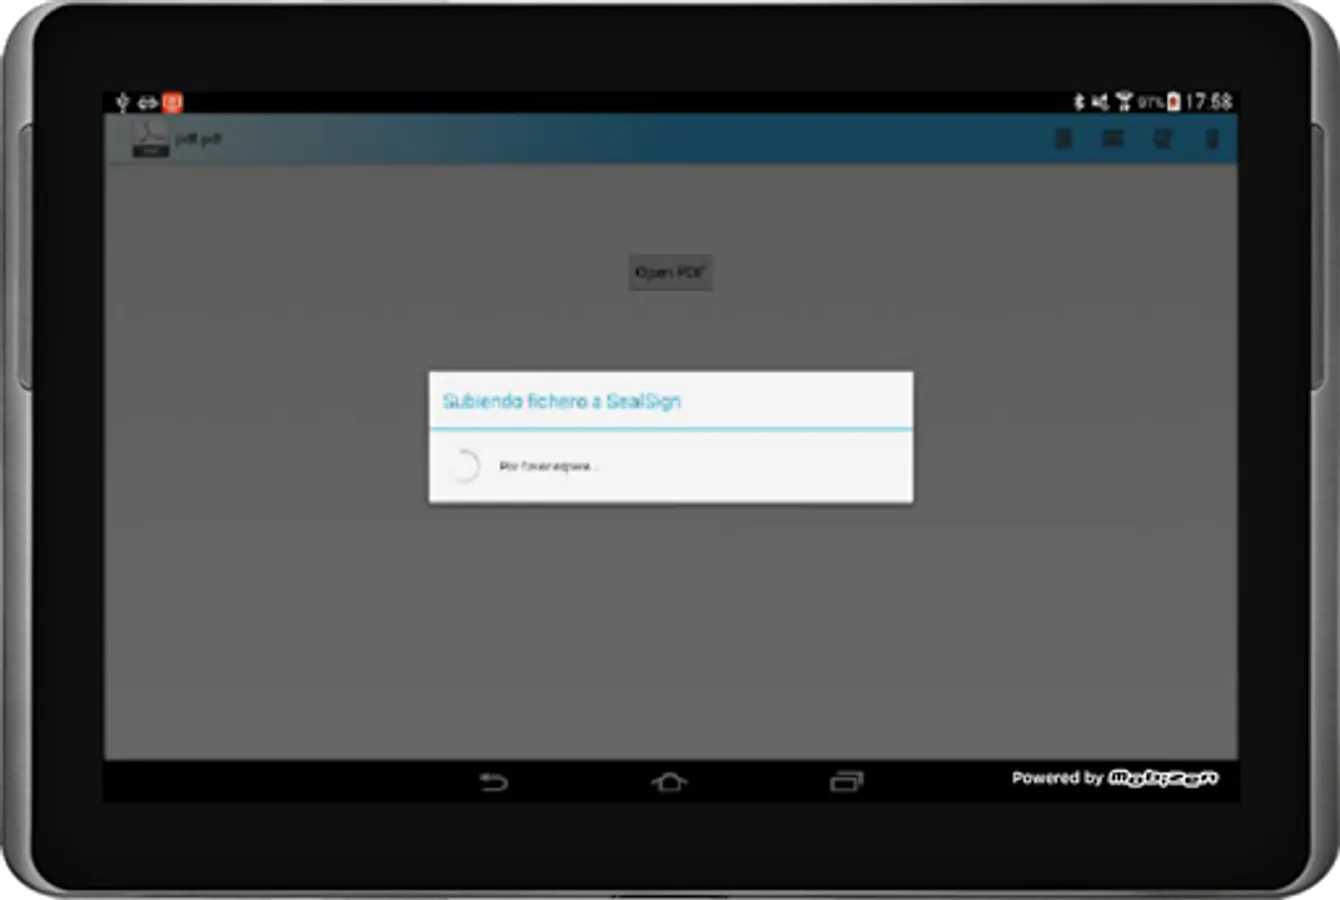Tap the Bluetooth status icon
Screen dimensions: 1340x900
coord(1079,102)
